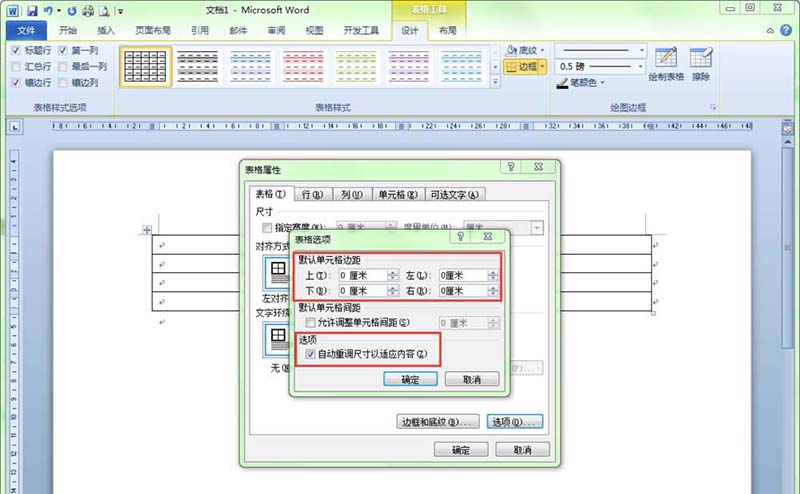This screenshot has height=494, width=800.
Task: Click the Save icon in quick access toolbar
Action: (x=32, y=10)
